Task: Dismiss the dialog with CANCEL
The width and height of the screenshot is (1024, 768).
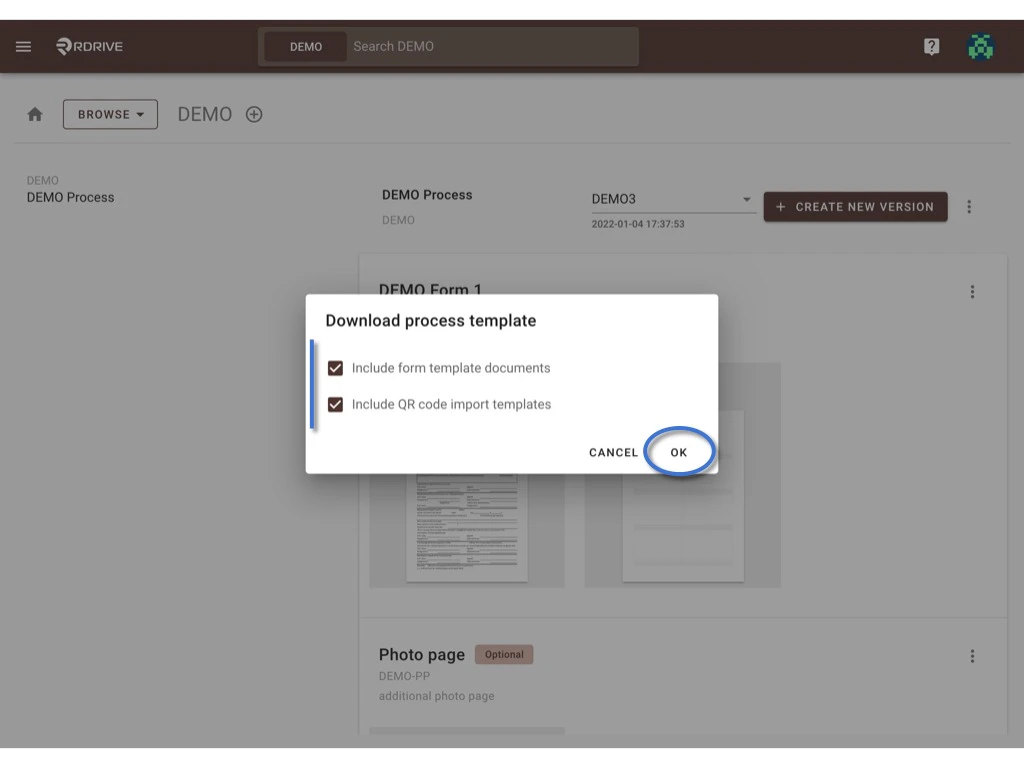Action: 613,452
